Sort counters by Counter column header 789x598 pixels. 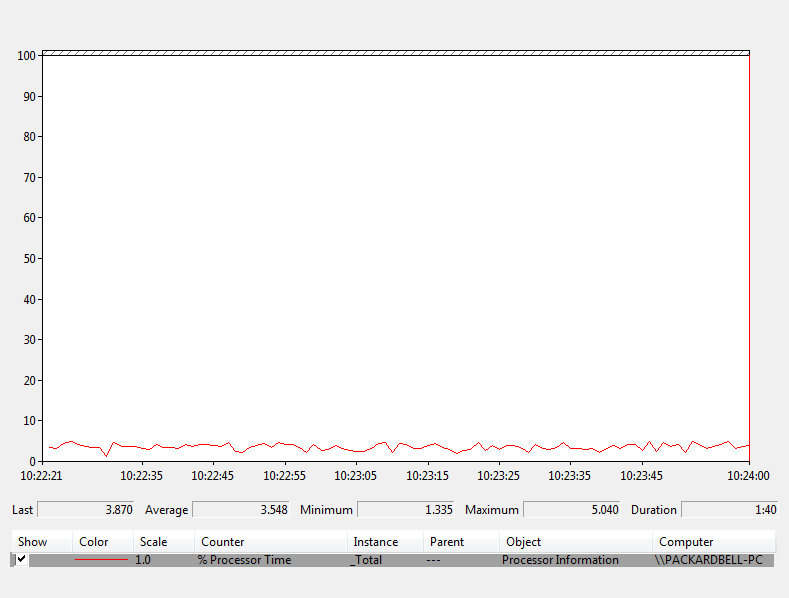point(222,541)
